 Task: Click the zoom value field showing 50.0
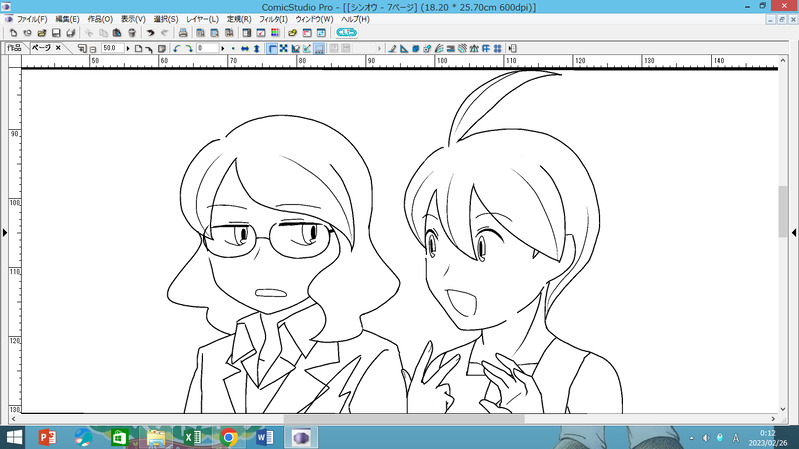tap(112, 48)
